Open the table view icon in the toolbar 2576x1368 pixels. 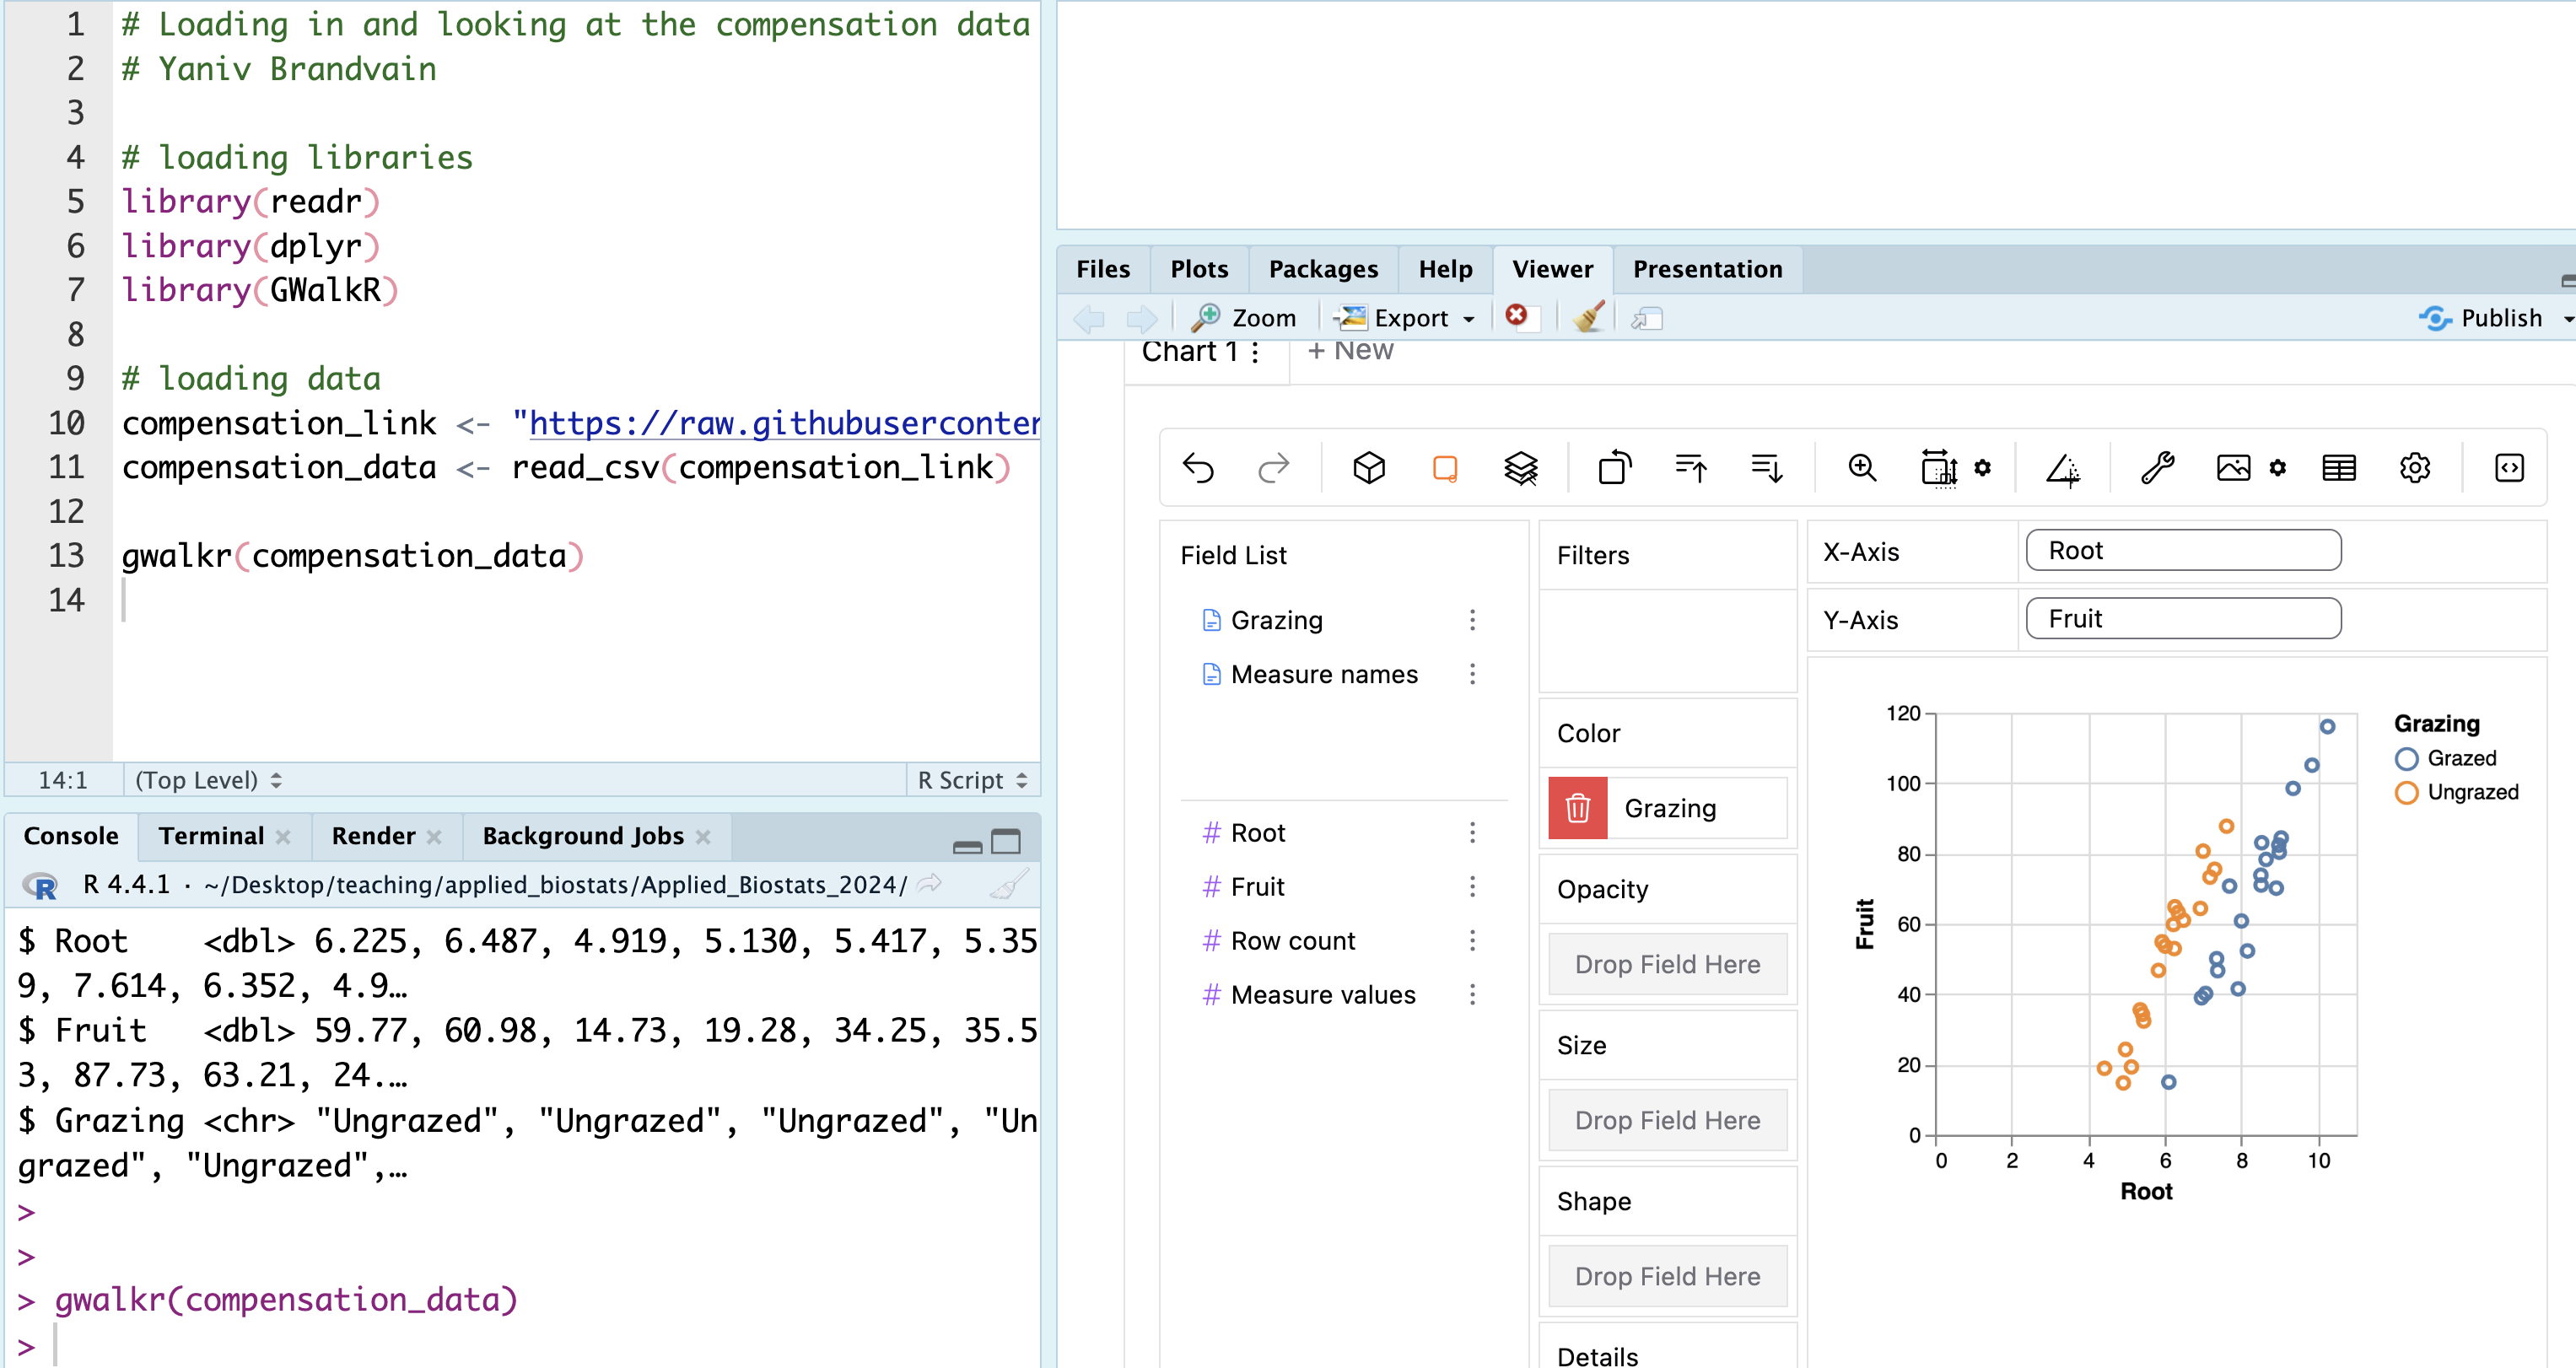point(2338,468)
